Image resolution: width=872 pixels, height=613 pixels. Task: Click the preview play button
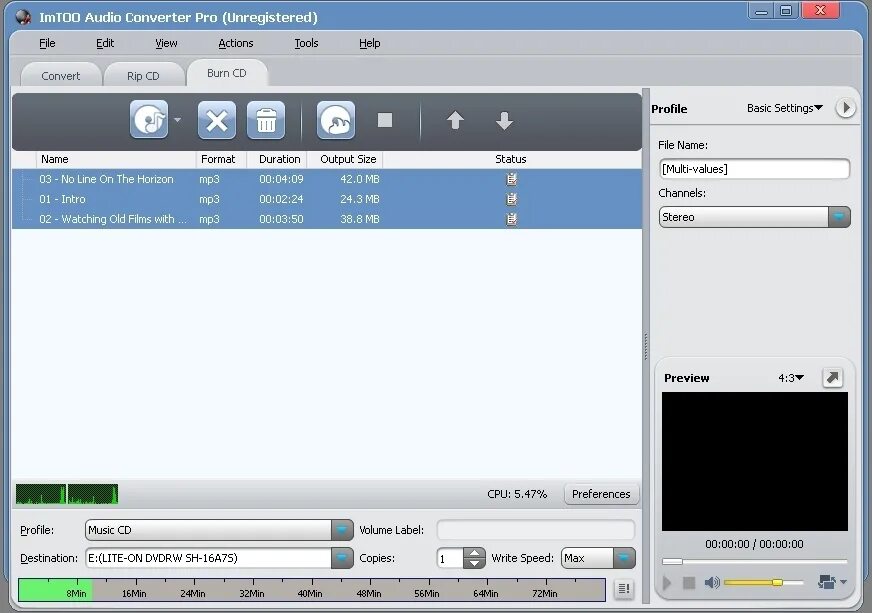click(667, 582)
